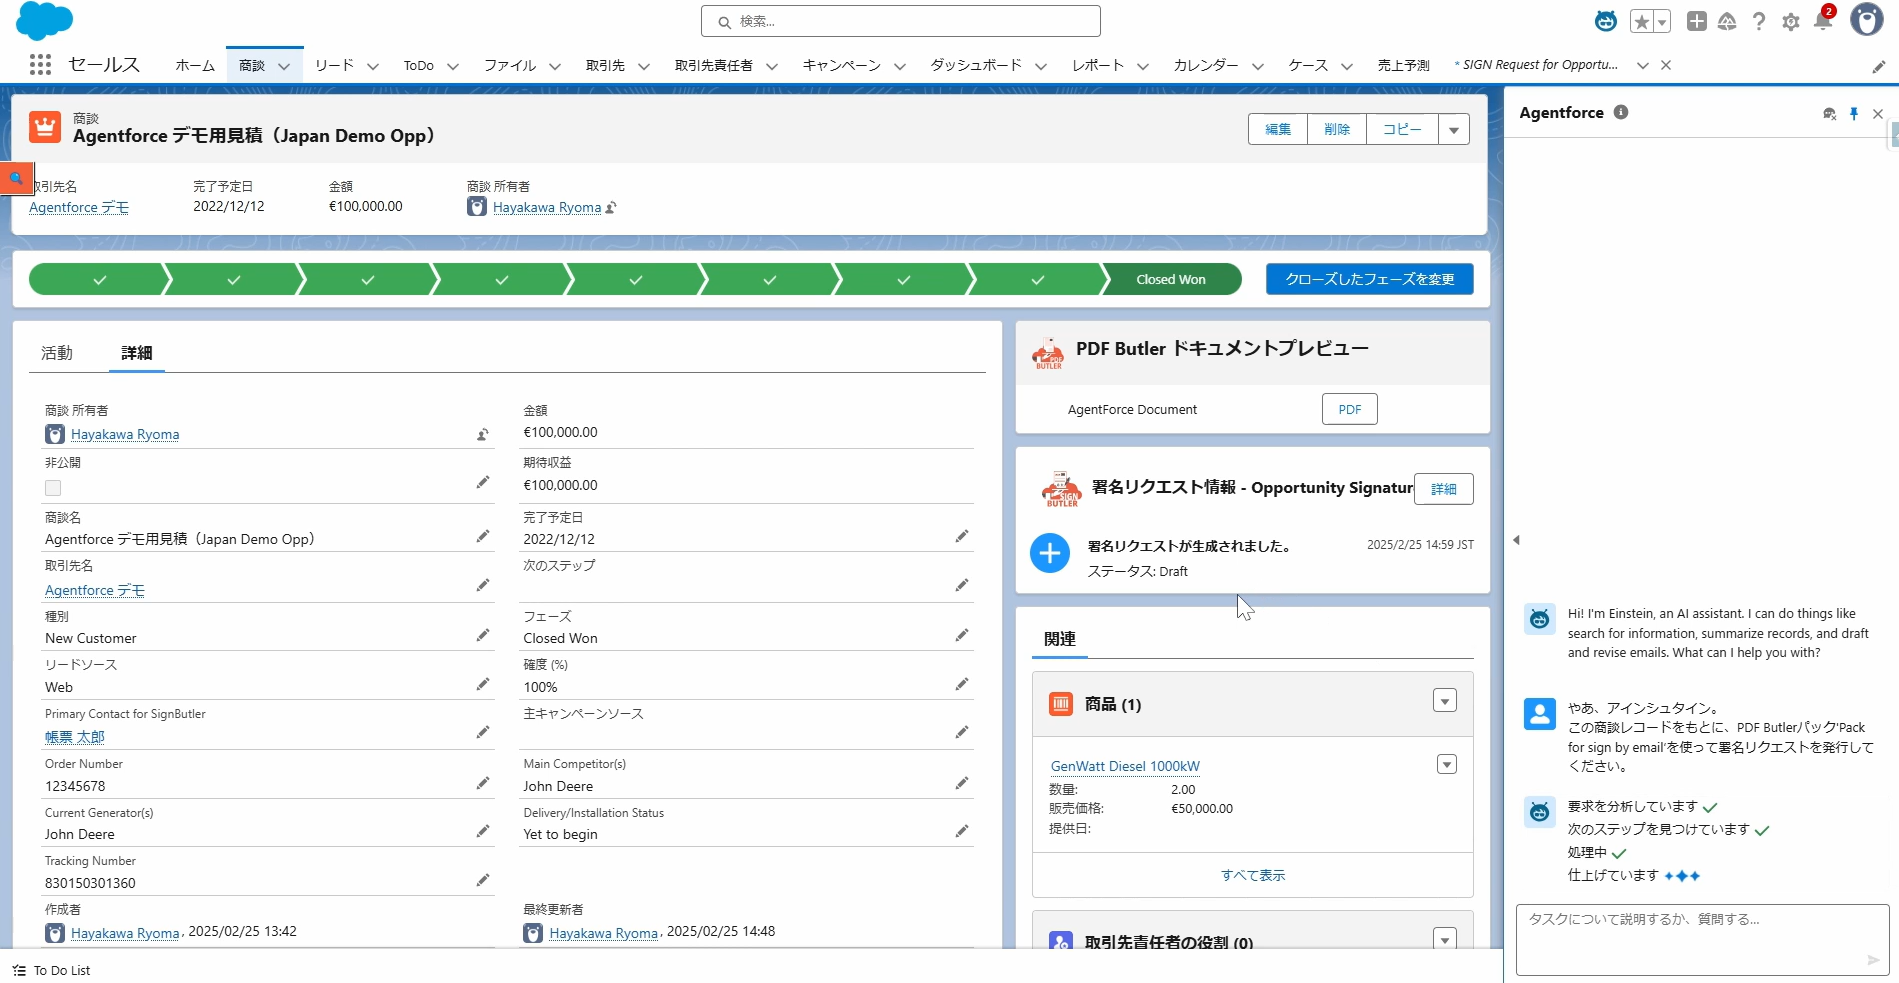
Task: Select the first completed path stage
Action: click(99, 279)
